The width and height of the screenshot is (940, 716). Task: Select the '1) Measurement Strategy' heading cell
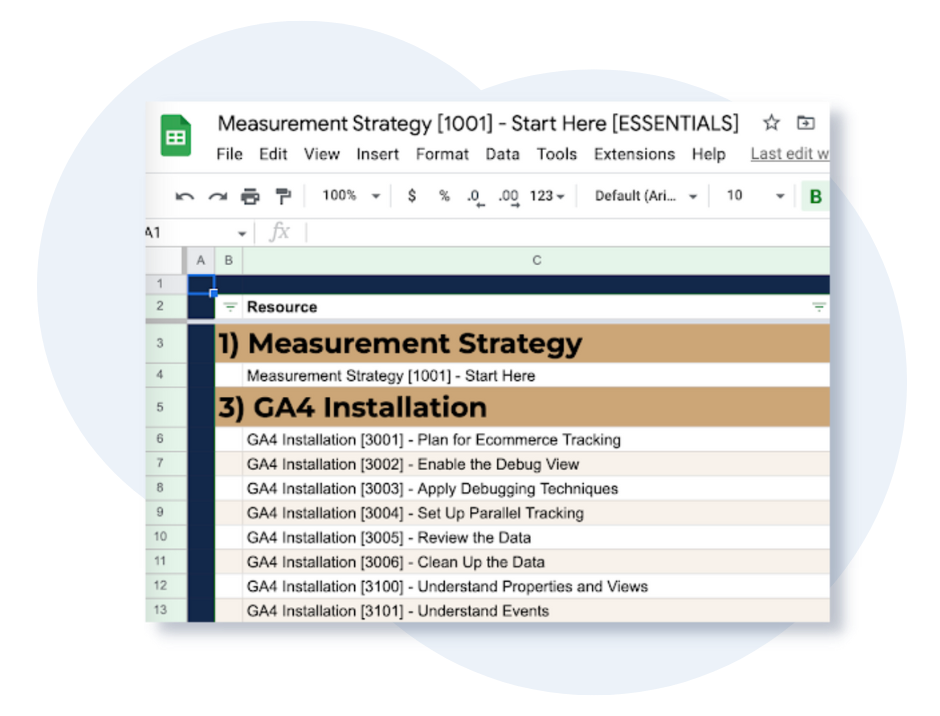click(522, 343)
